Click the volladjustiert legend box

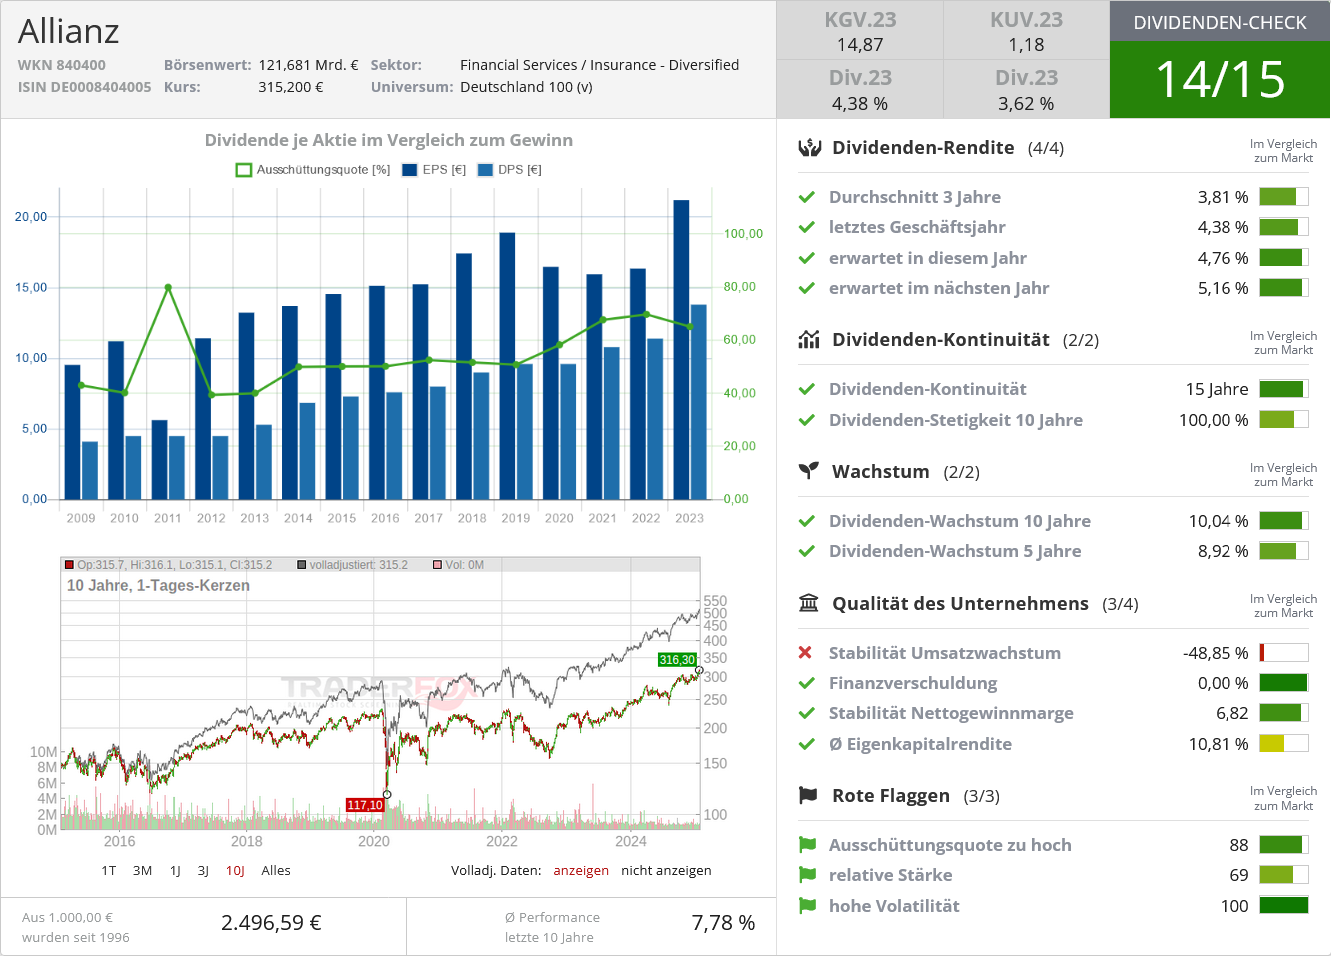point(302,565)
